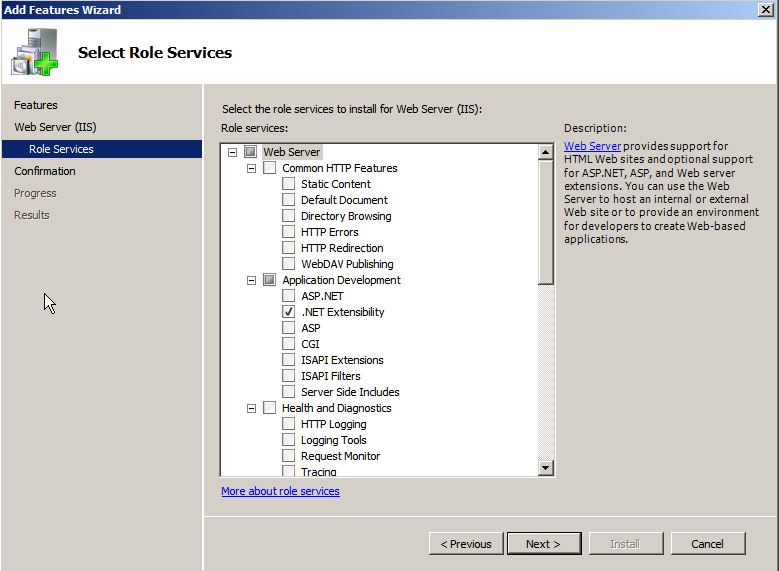Check the Common HTTP Features checkbox
The width and height of the screenshot is (779, 571).
(x=269, y=167)
